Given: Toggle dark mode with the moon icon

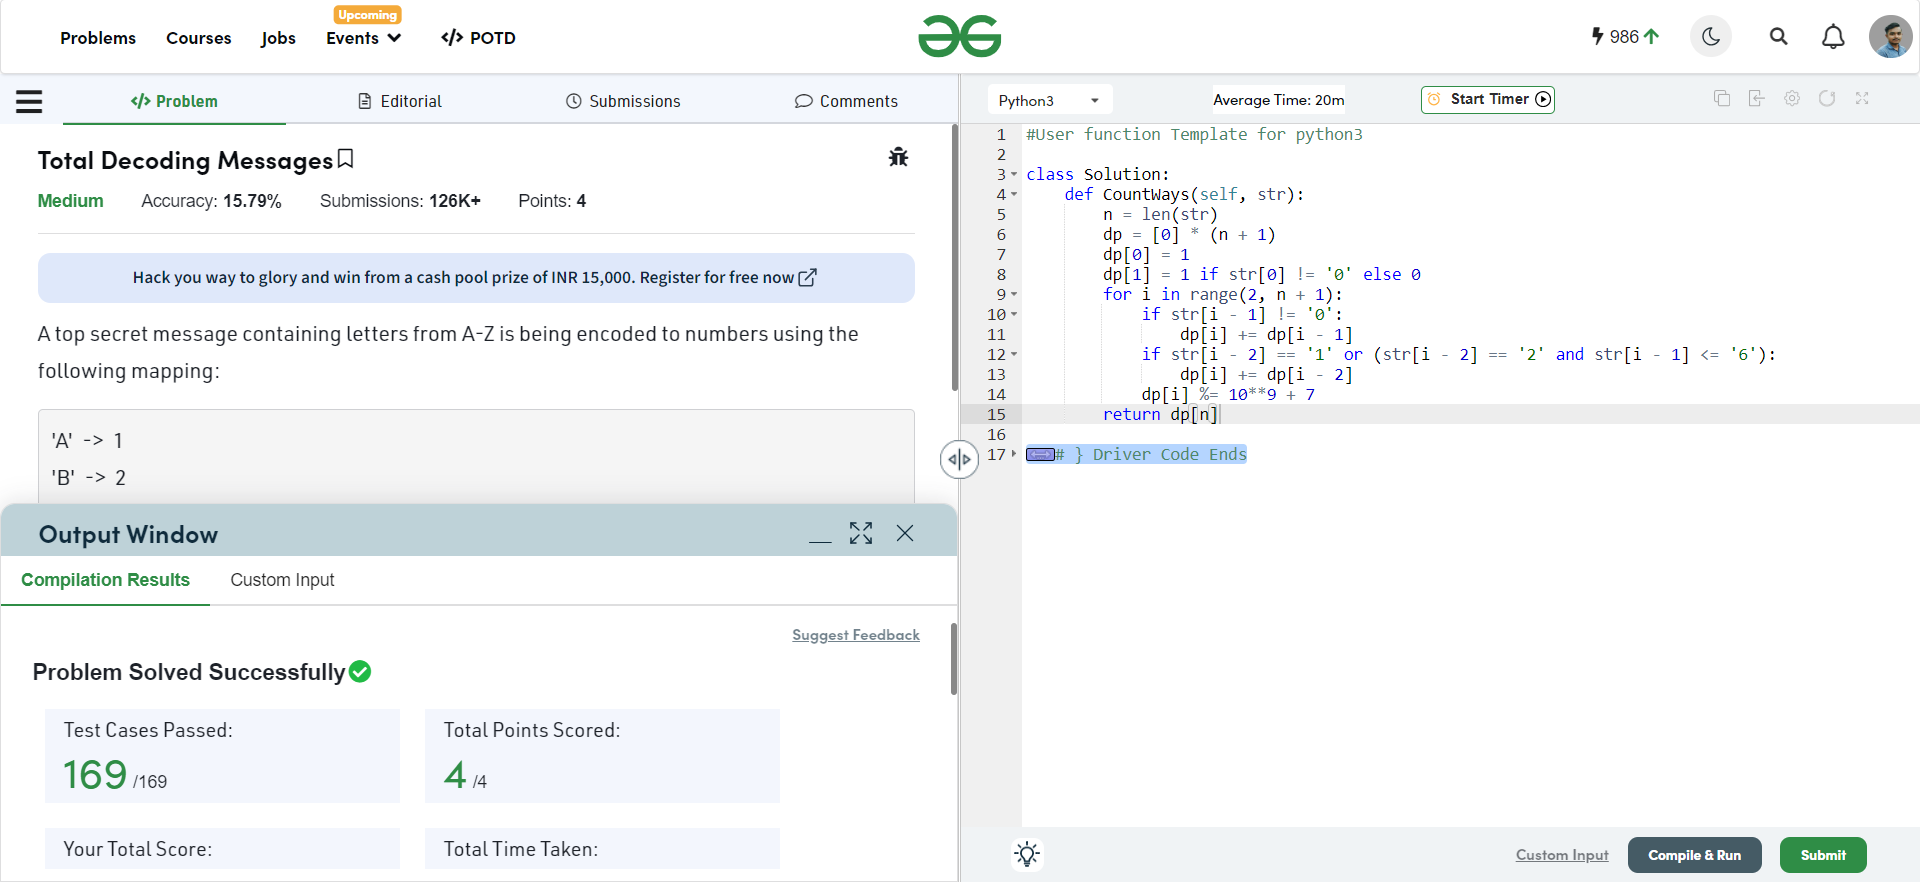Looking at the screenshot, I should pos(1711,37).
